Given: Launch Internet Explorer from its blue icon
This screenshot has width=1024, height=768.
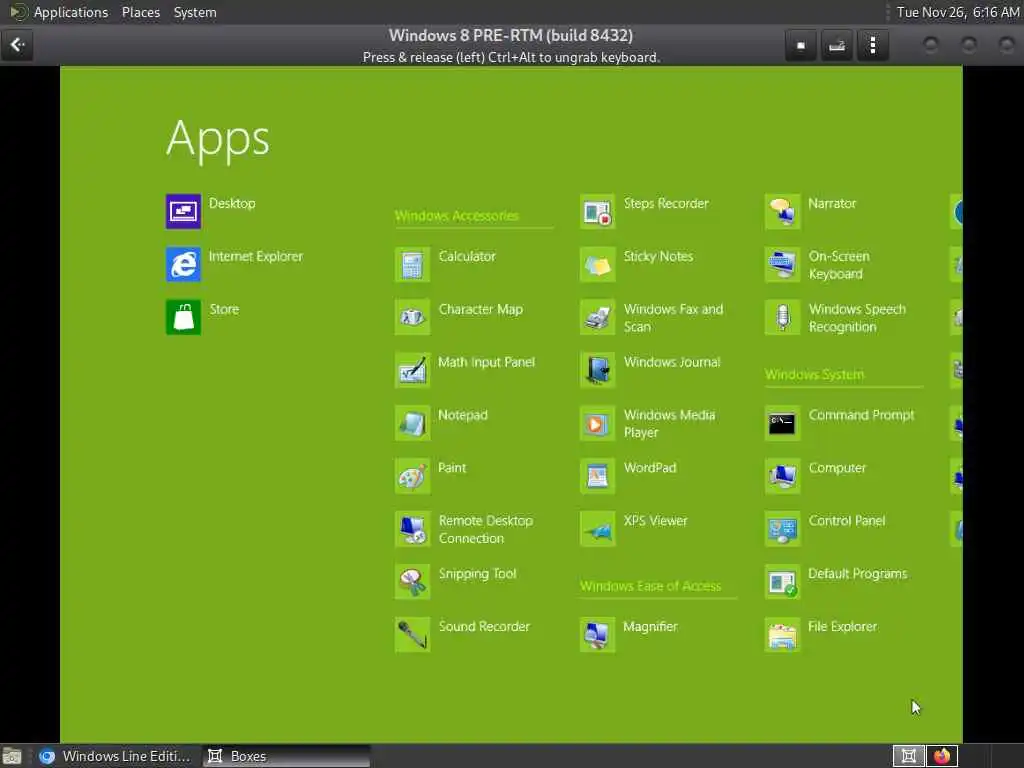Looking at the screenshot, I should 183,264.
